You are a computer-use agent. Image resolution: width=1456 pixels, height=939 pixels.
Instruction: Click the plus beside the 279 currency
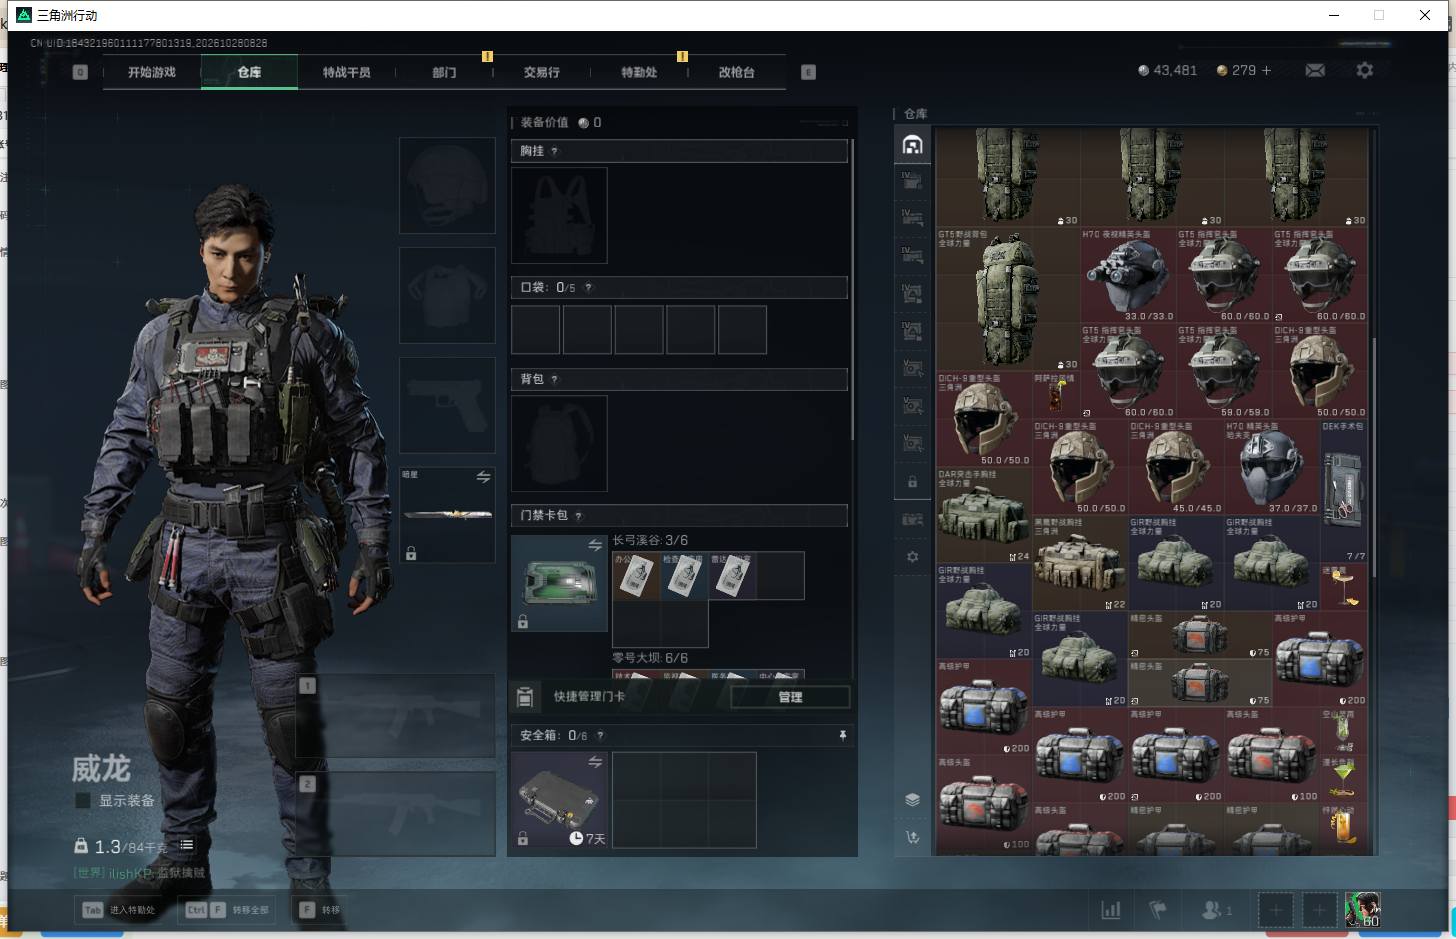pyautogui.click(x=1266, y=70)
